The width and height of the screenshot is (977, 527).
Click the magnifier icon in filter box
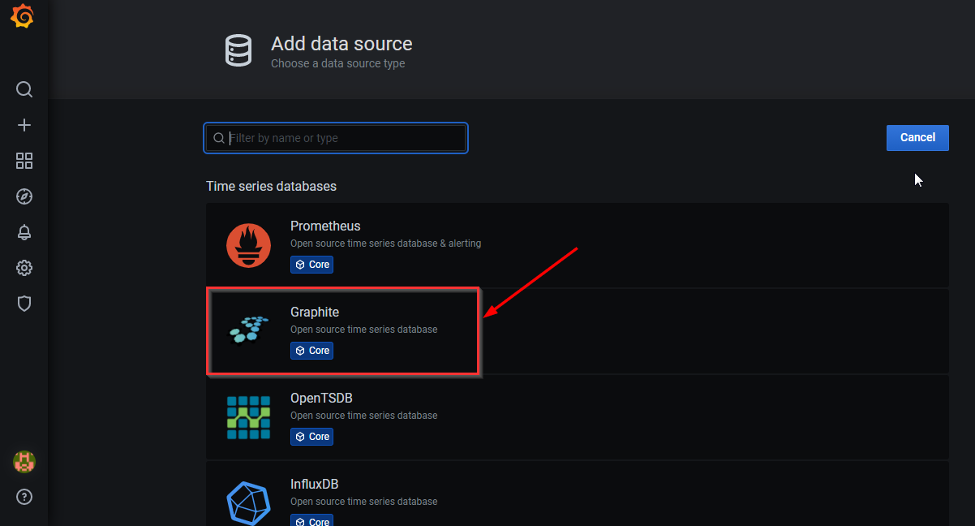coord(219,138)
